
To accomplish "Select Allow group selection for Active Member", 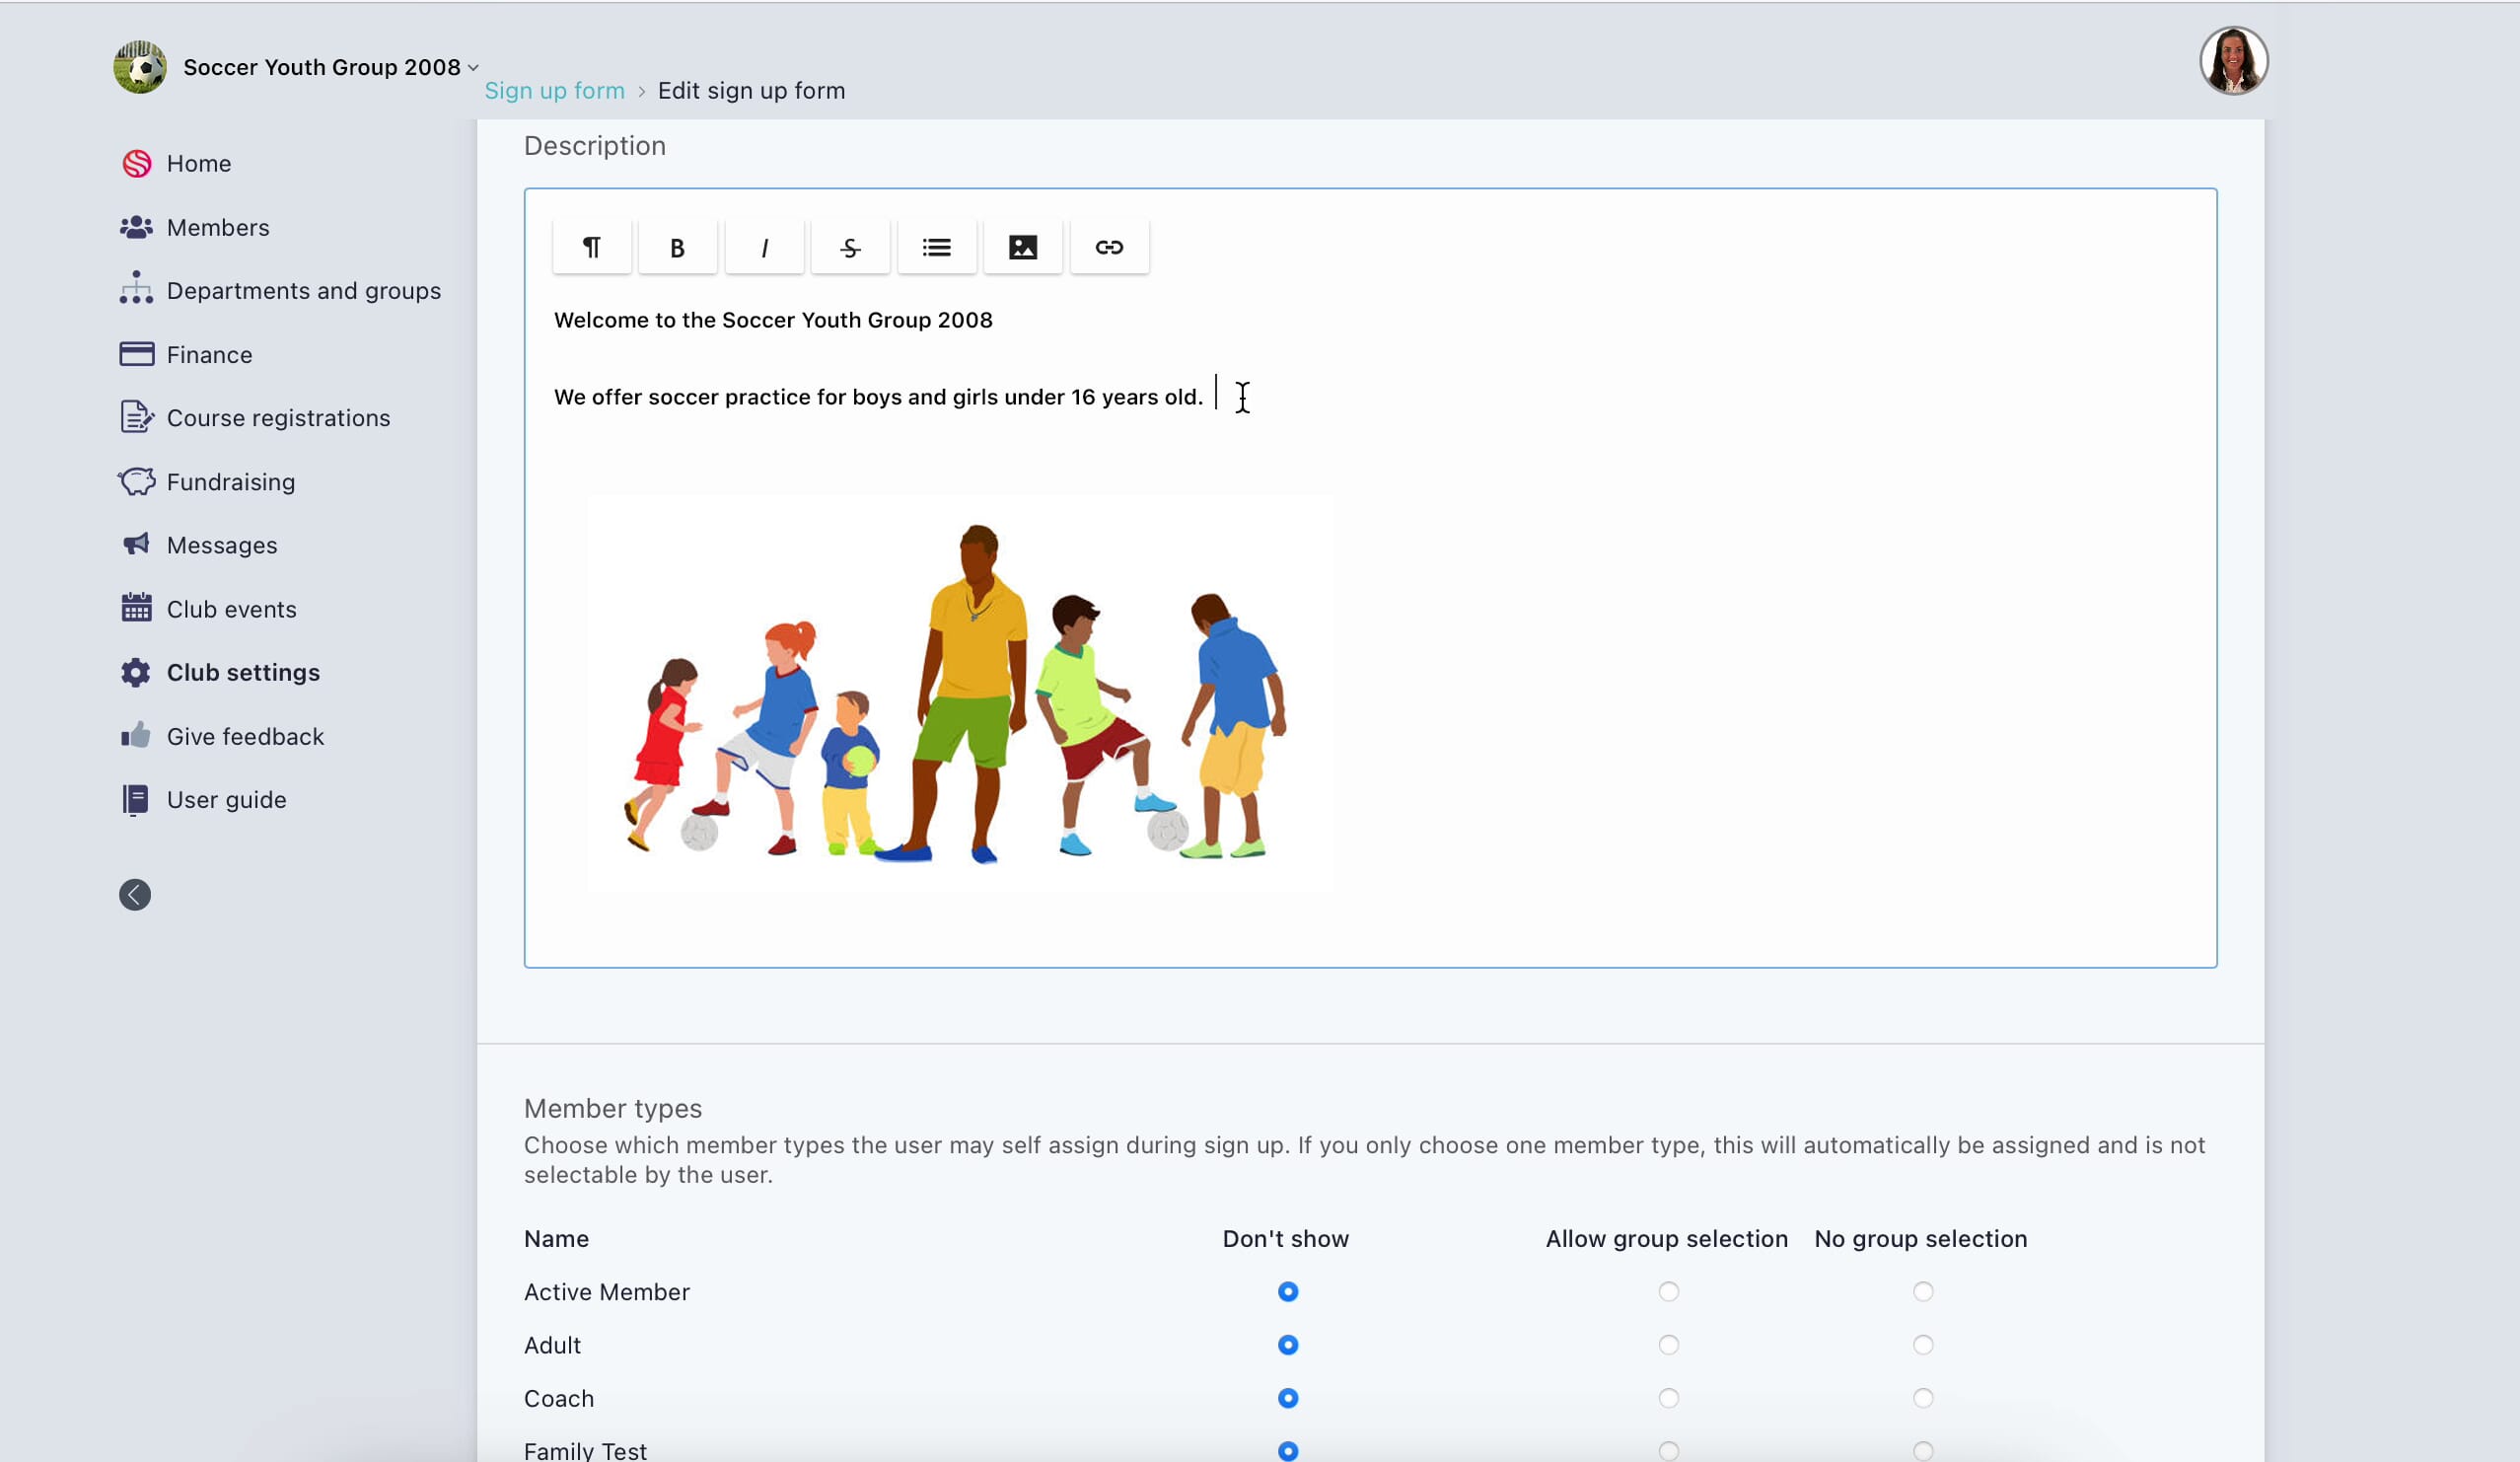I will [1668, 1292].
